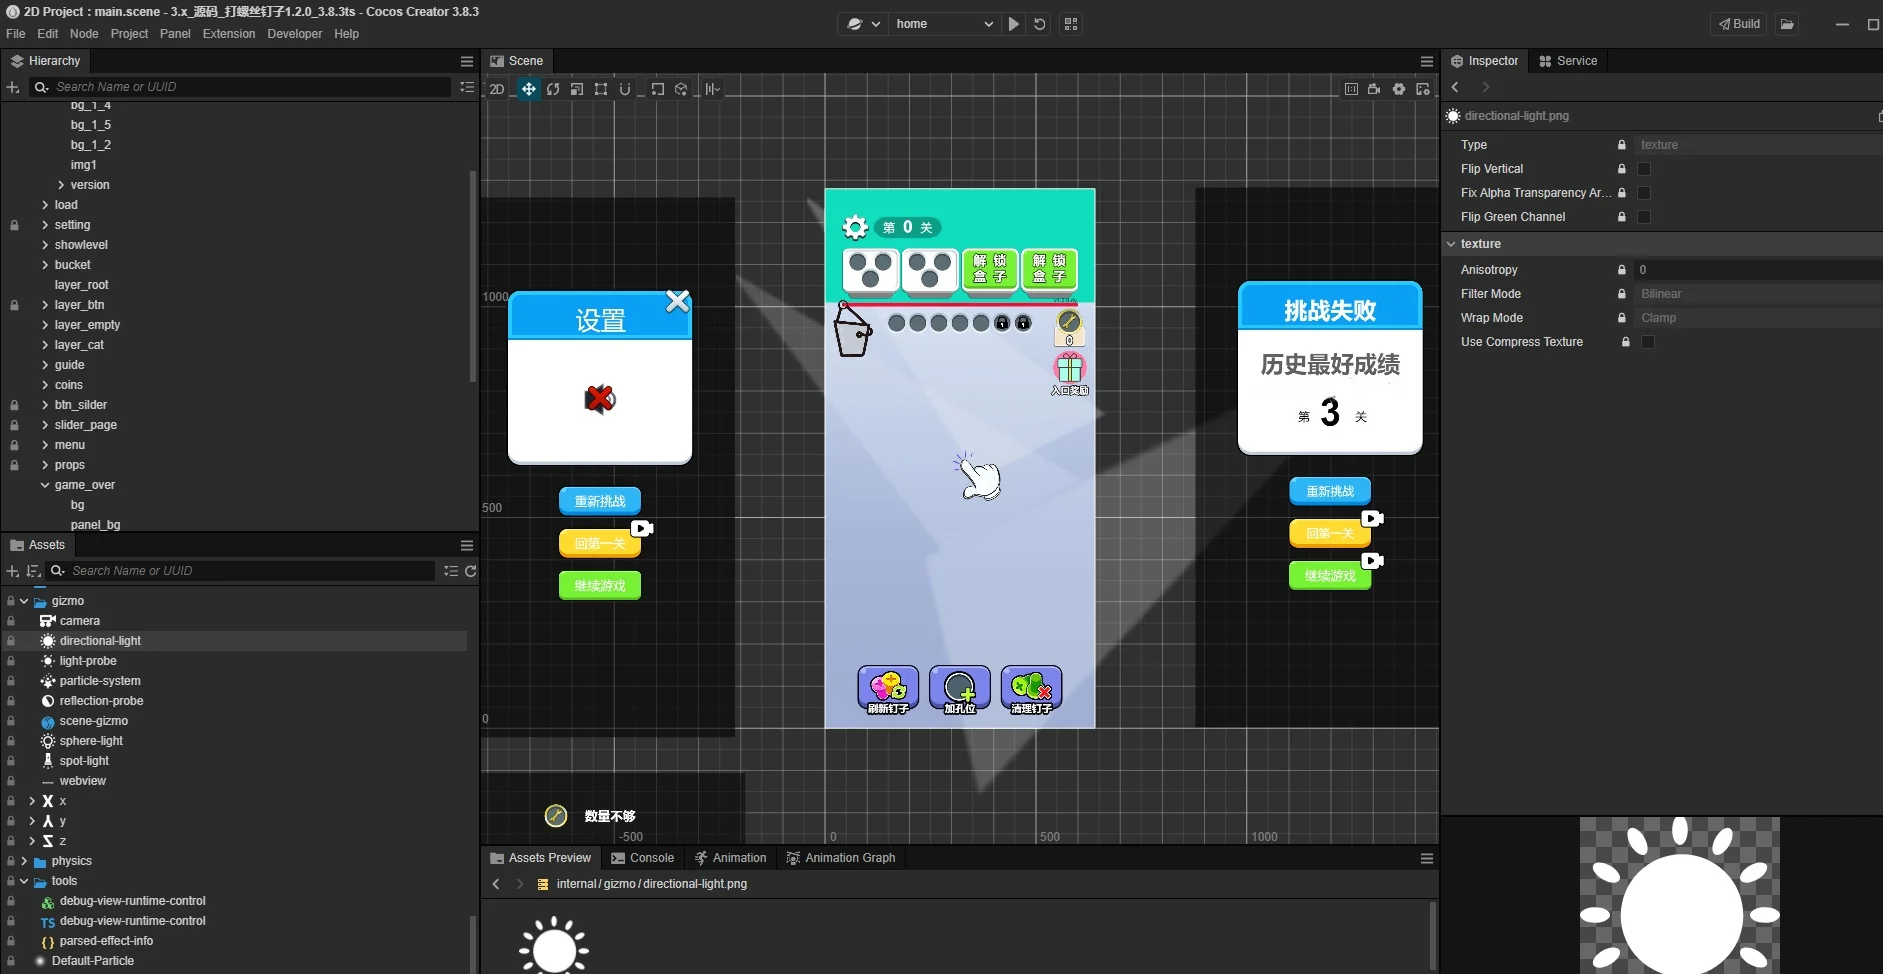
Task: Select the Rect transform tool
Action: (601, 89)
